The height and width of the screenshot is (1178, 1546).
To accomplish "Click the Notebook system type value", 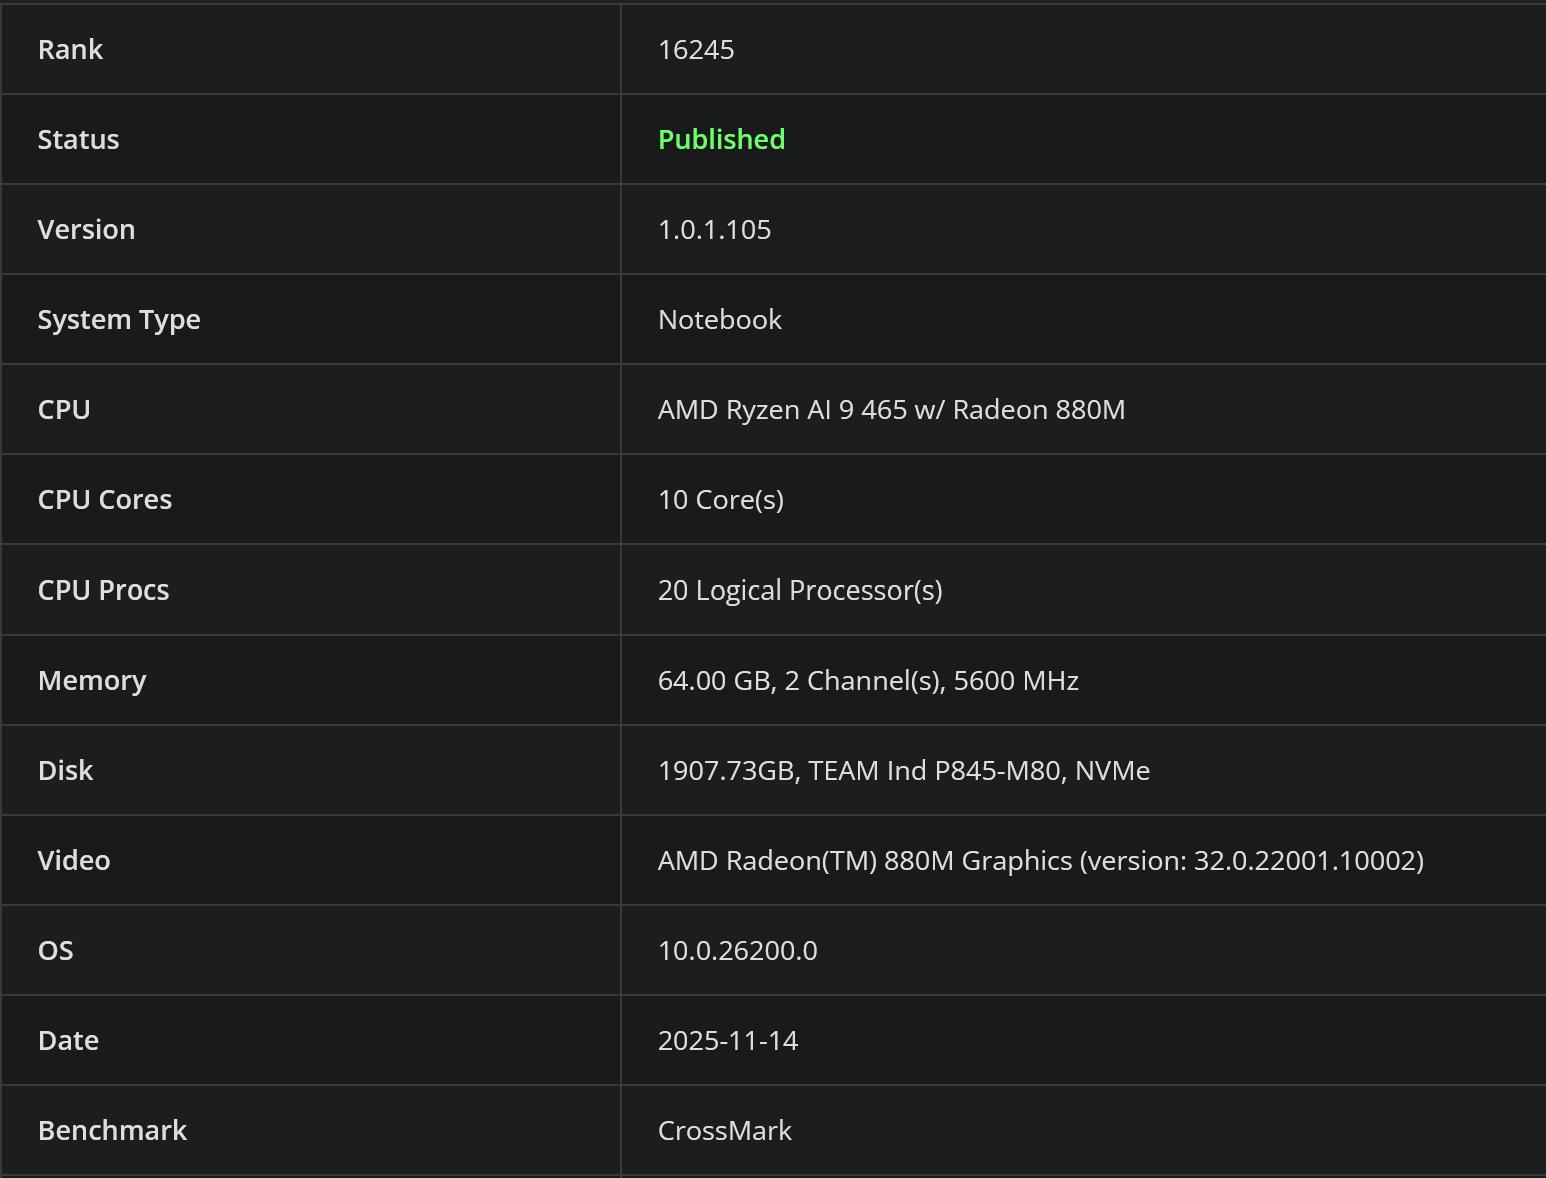I will coord(719,319).
